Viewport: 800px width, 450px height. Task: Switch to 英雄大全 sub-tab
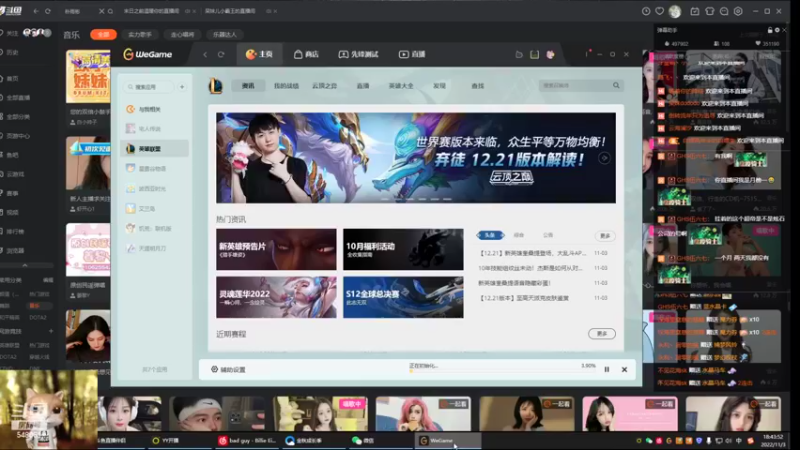coord(401,86)
